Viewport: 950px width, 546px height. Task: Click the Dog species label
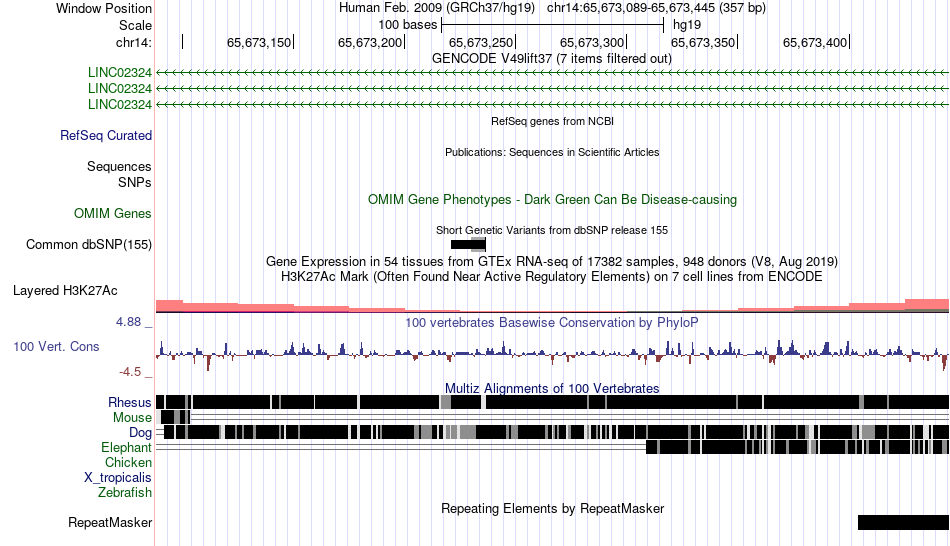click(140, 433)
